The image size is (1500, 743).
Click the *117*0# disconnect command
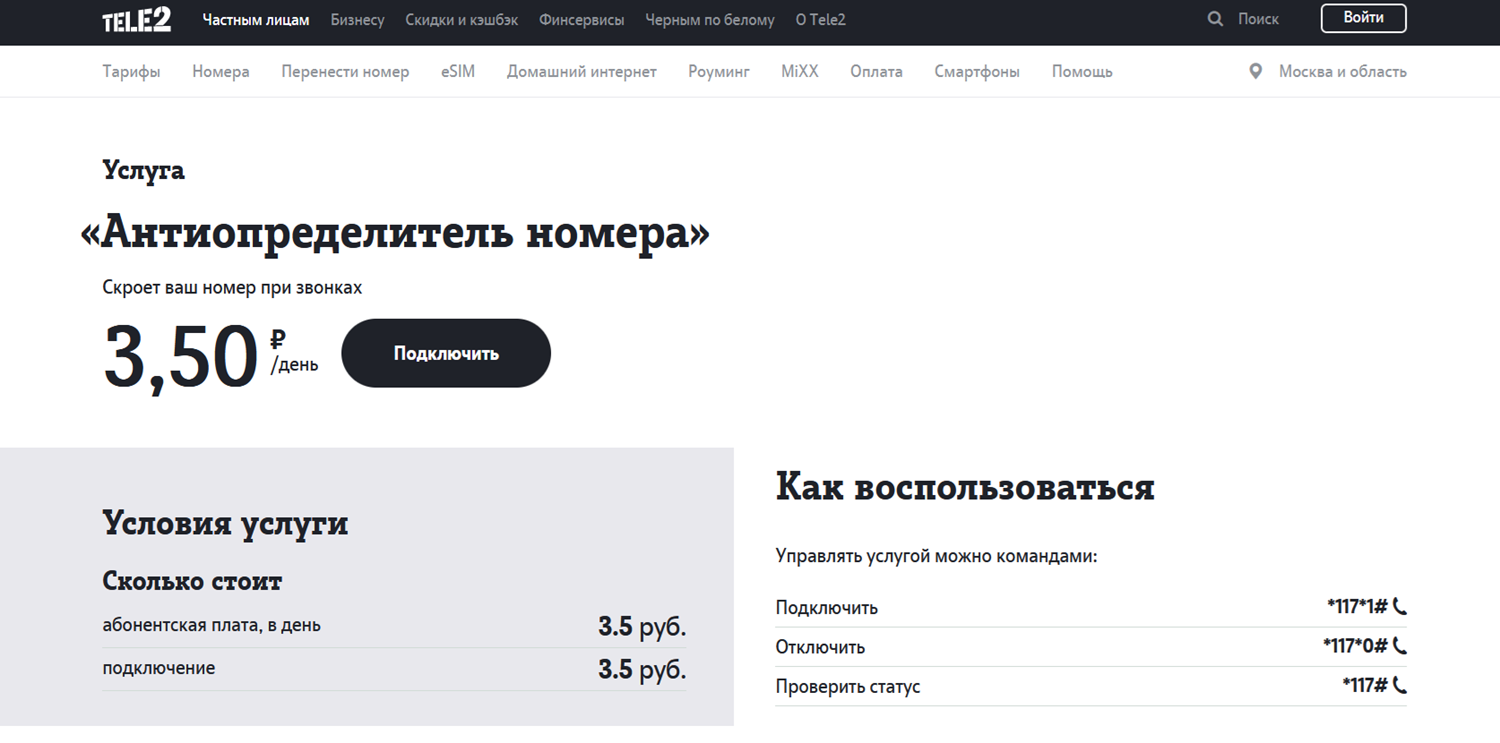tap(1355, 646)
